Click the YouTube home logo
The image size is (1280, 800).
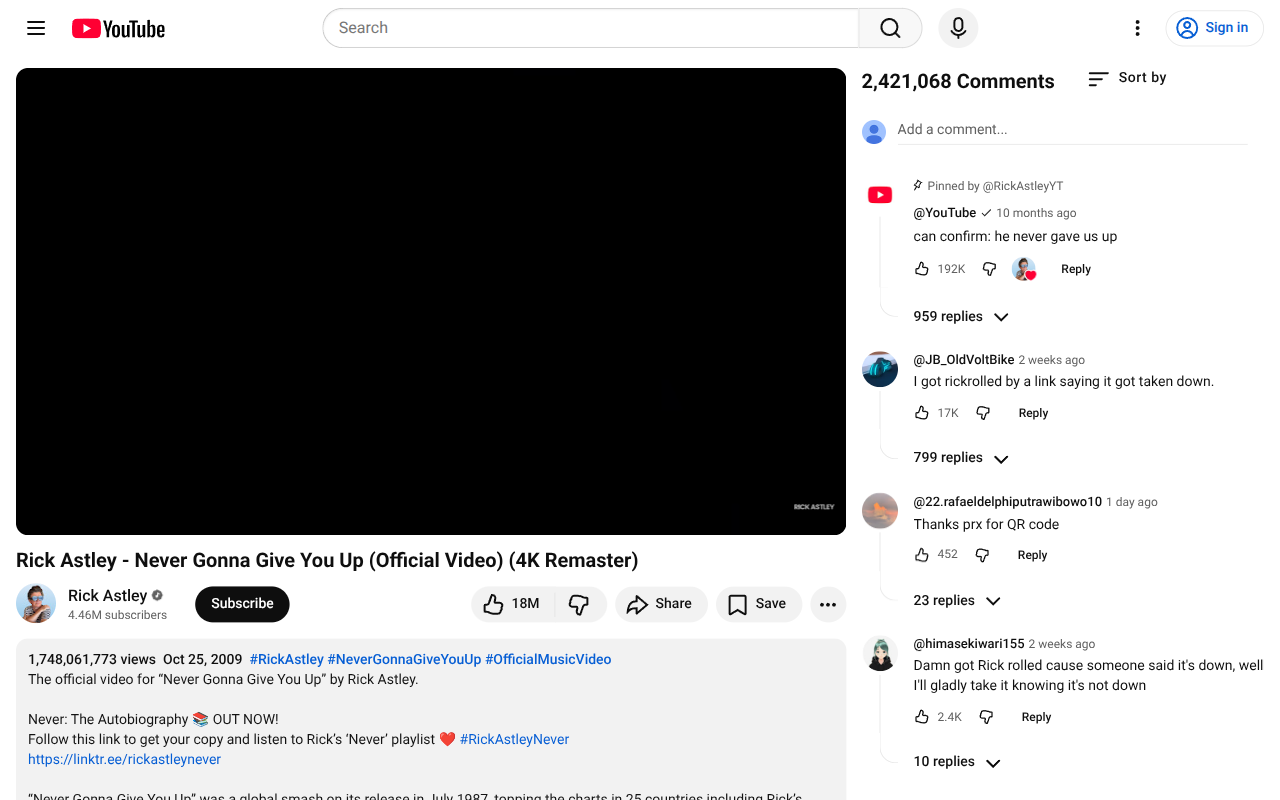117,28
